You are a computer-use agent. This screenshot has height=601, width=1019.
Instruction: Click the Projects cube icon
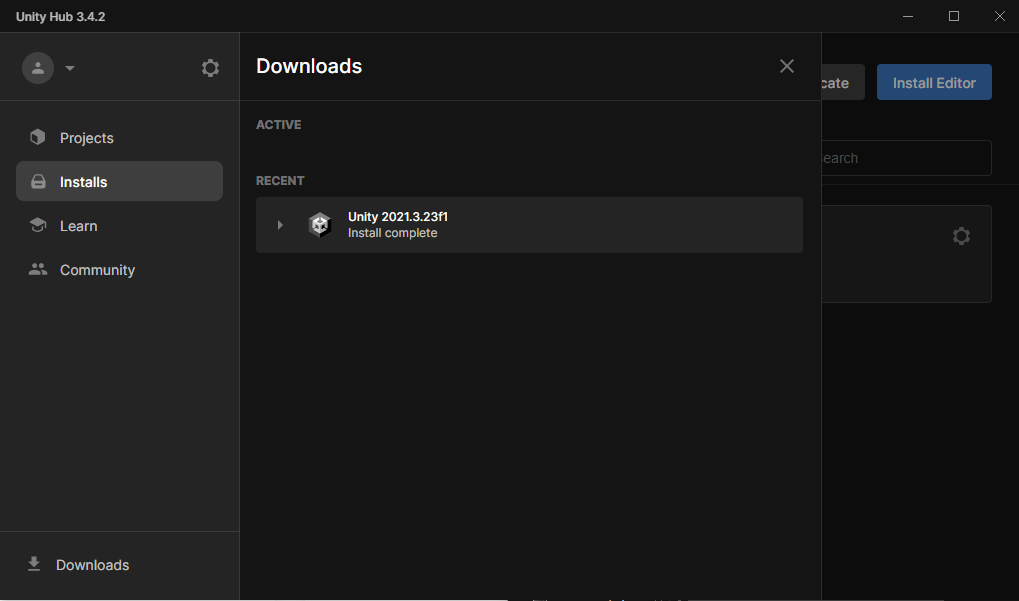tap(38, 137)
